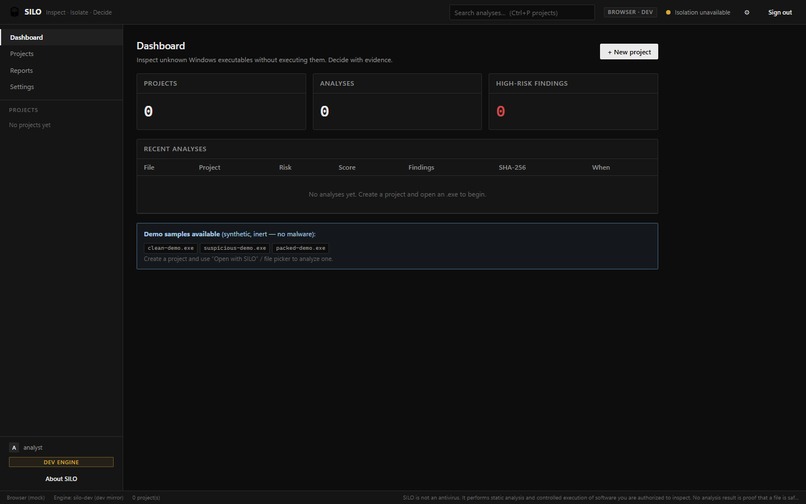Go to Projects in the sidebar
The image size is (806, 504).
[61, 53]
